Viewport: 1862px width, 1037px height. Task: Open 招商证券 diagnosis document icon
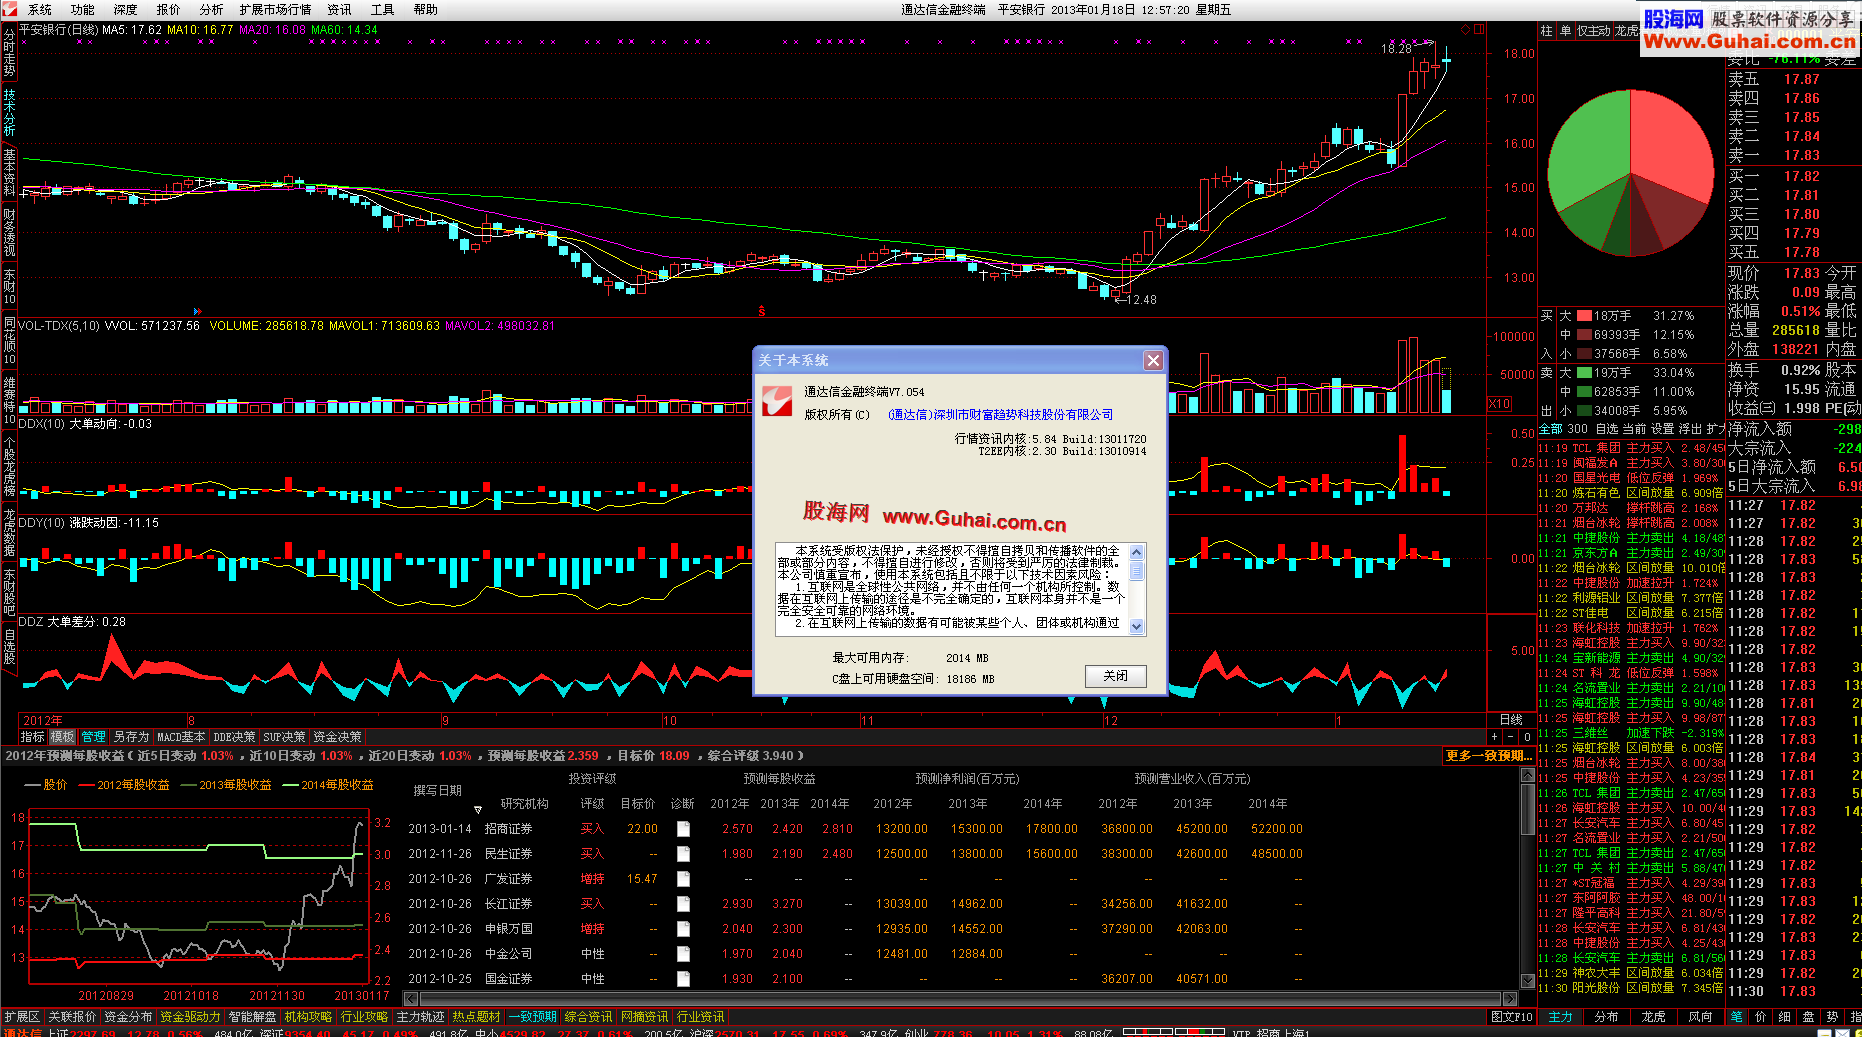(x=683, y=829)
